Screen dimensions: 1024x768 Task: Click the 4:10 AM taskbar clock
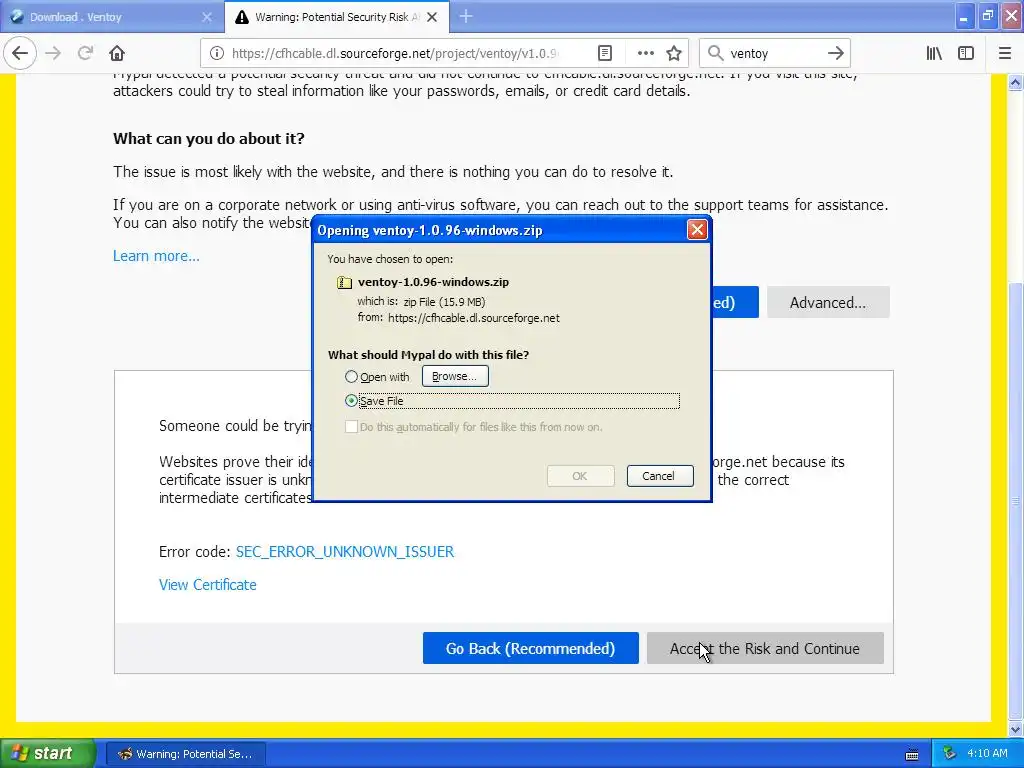click(x=987, y=753)
